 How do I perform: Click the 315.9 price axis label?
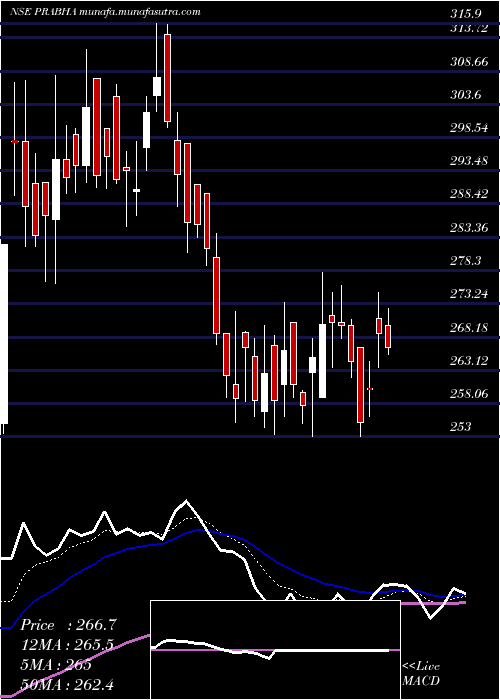click(467, 14)
